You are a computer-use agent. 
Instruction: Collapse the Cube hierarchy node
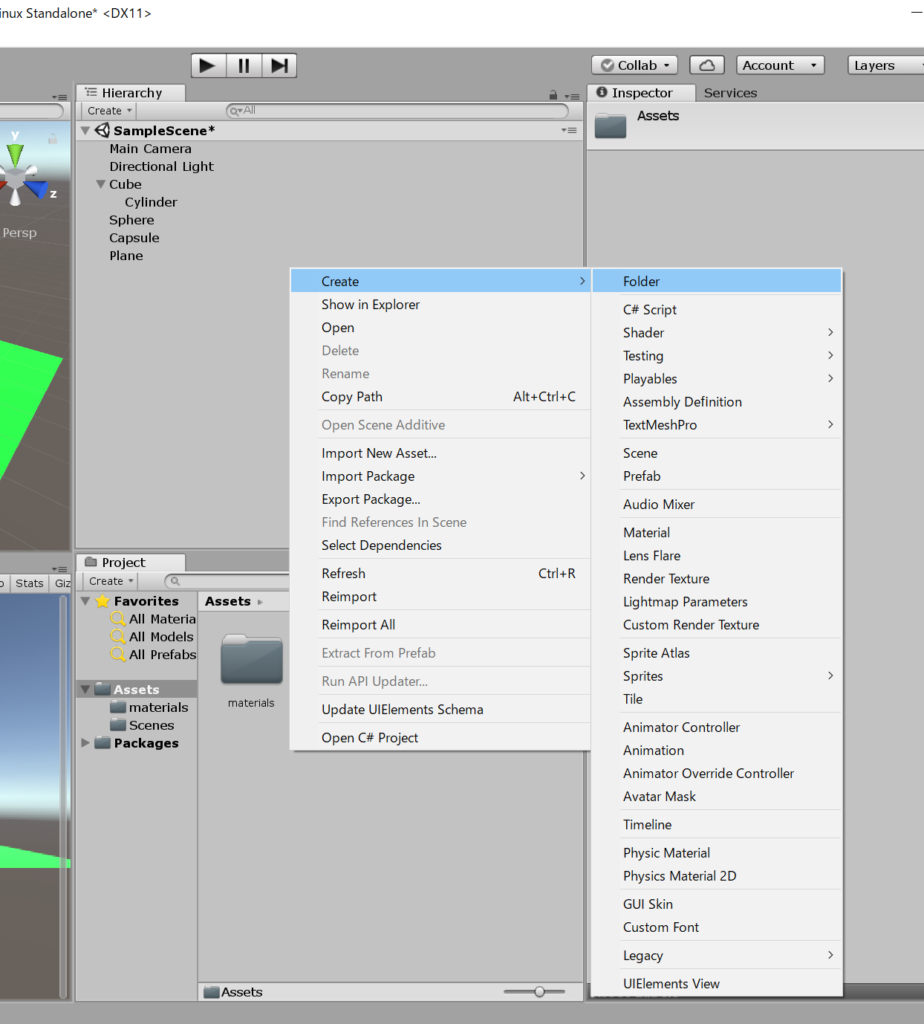pyautogui.click(x=100, y=185)
